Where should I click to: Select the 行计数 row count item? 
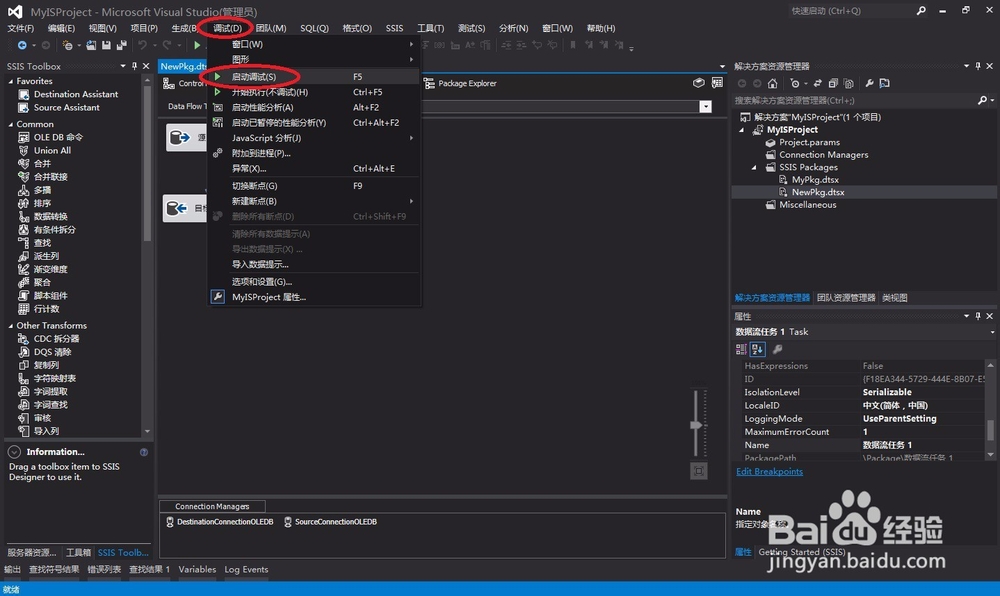click(x=46, y=309)
